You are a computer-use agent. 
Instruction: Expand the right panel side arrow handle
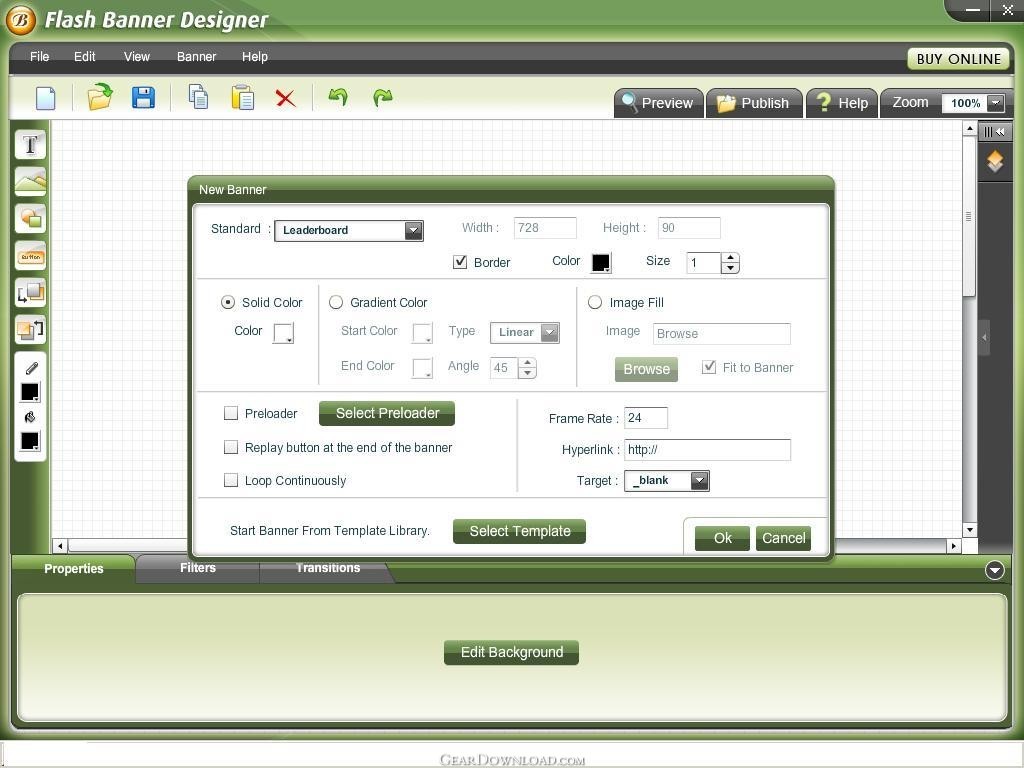(984, 338)
